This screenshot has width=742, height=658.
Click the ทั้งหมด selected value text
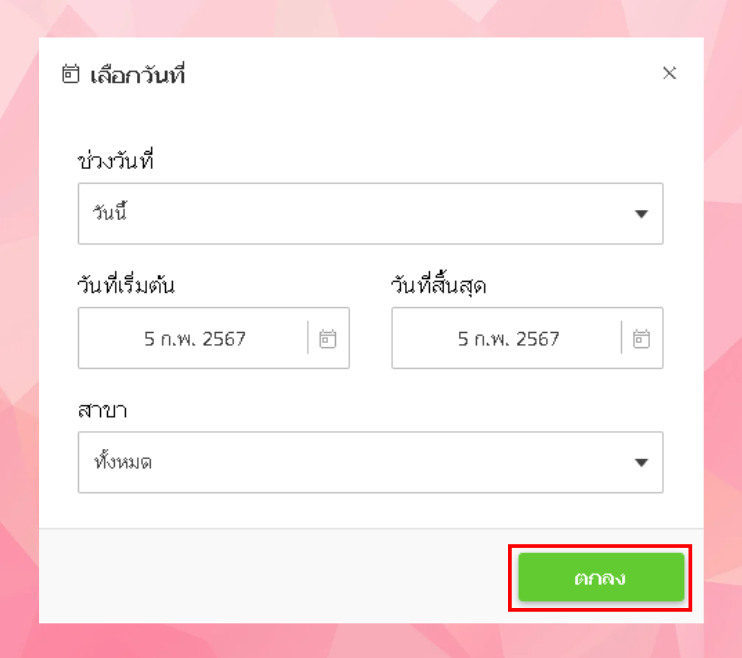[x=123, y=461]
